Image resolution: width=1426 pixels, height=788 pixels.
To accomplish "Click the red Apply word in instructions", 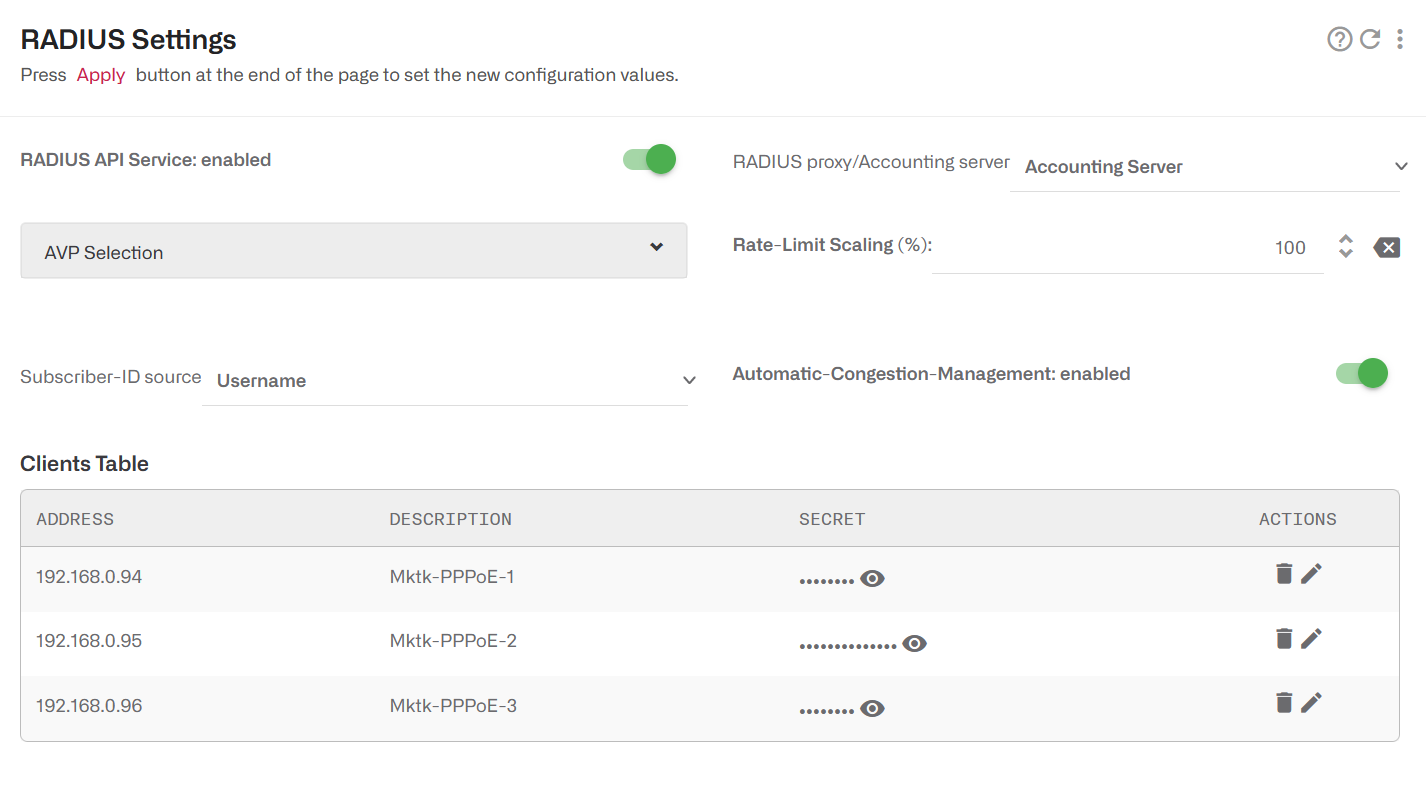I will pyautogui.click(x=101, y=75).
